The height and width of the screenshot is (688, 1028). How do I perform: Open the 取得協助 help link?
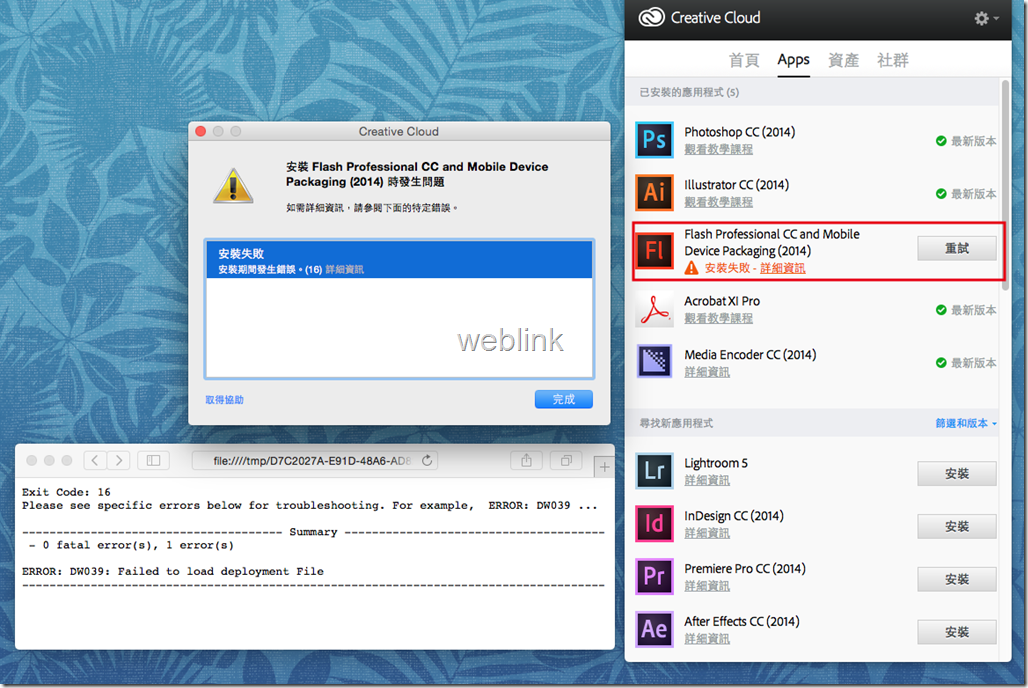pos(224,399)
